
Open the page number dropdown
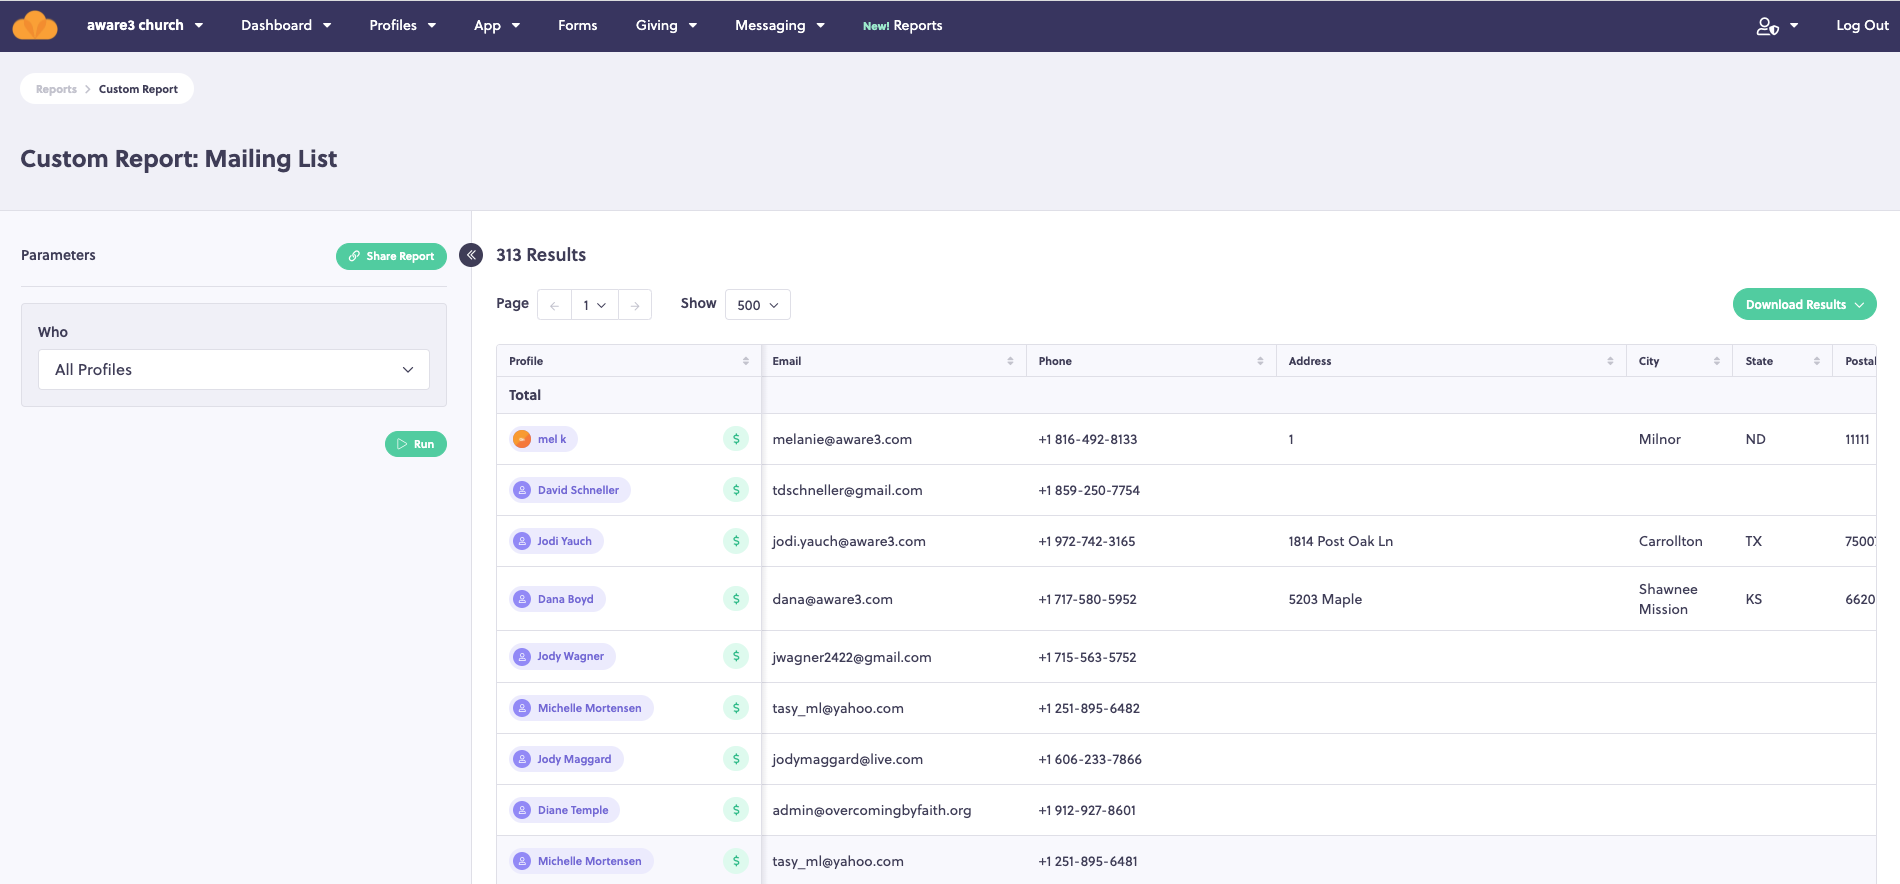[x=595, y=305]
